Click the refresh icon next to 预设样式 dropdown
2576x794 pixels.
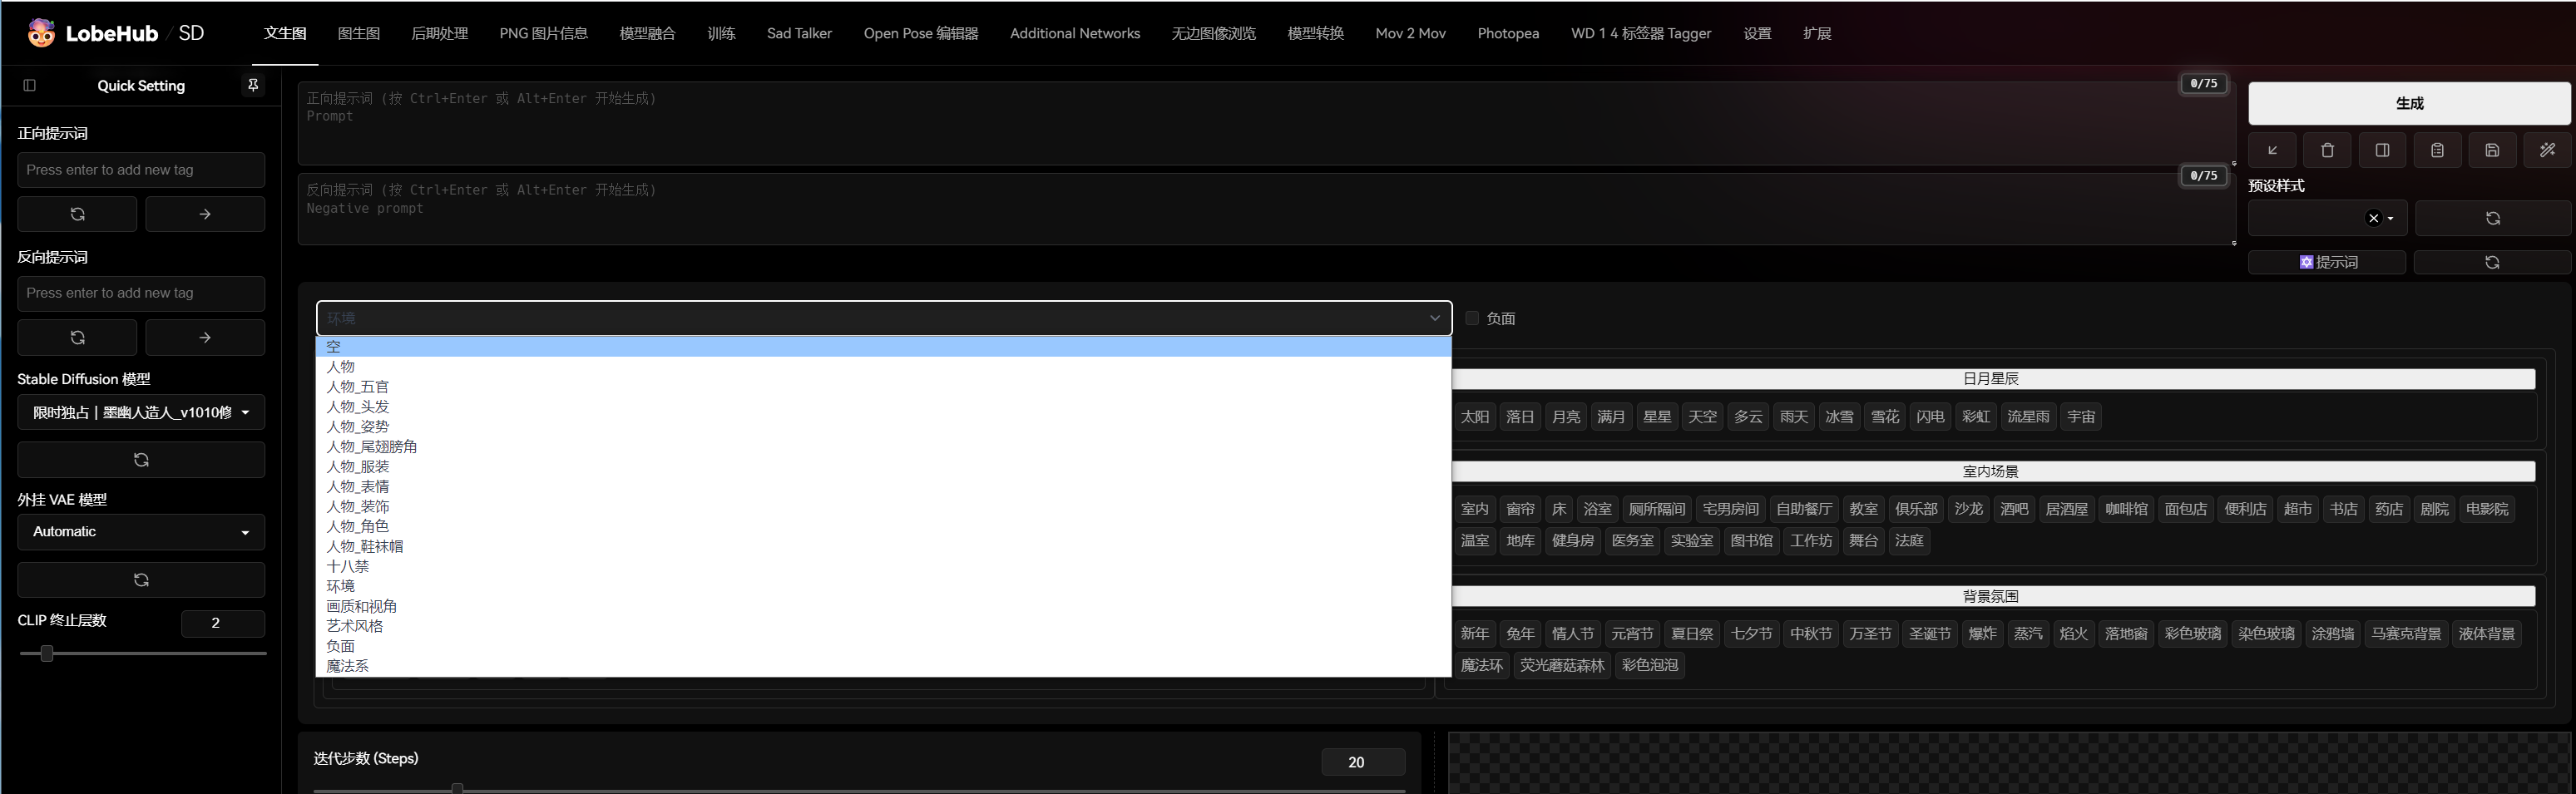coord(2492,218)
